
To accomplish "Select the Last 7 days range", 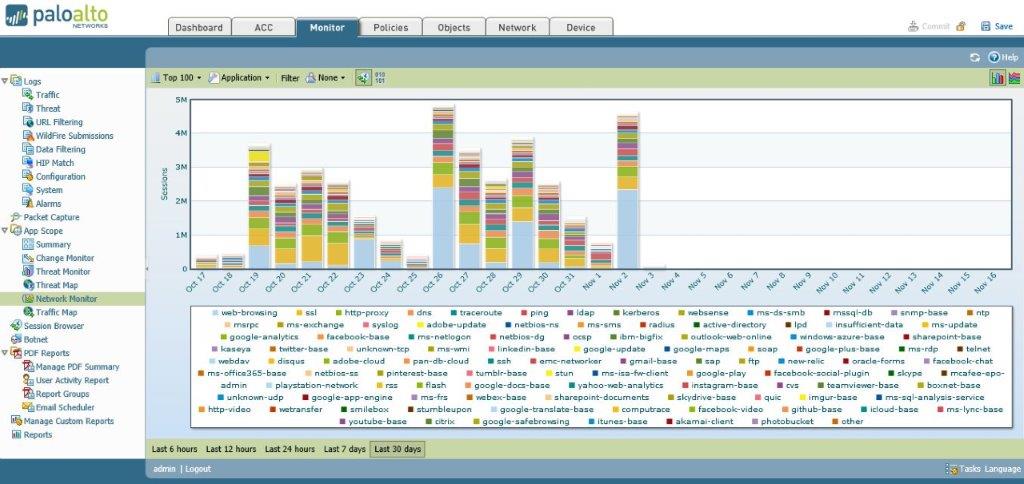I will tap(344, 449).
